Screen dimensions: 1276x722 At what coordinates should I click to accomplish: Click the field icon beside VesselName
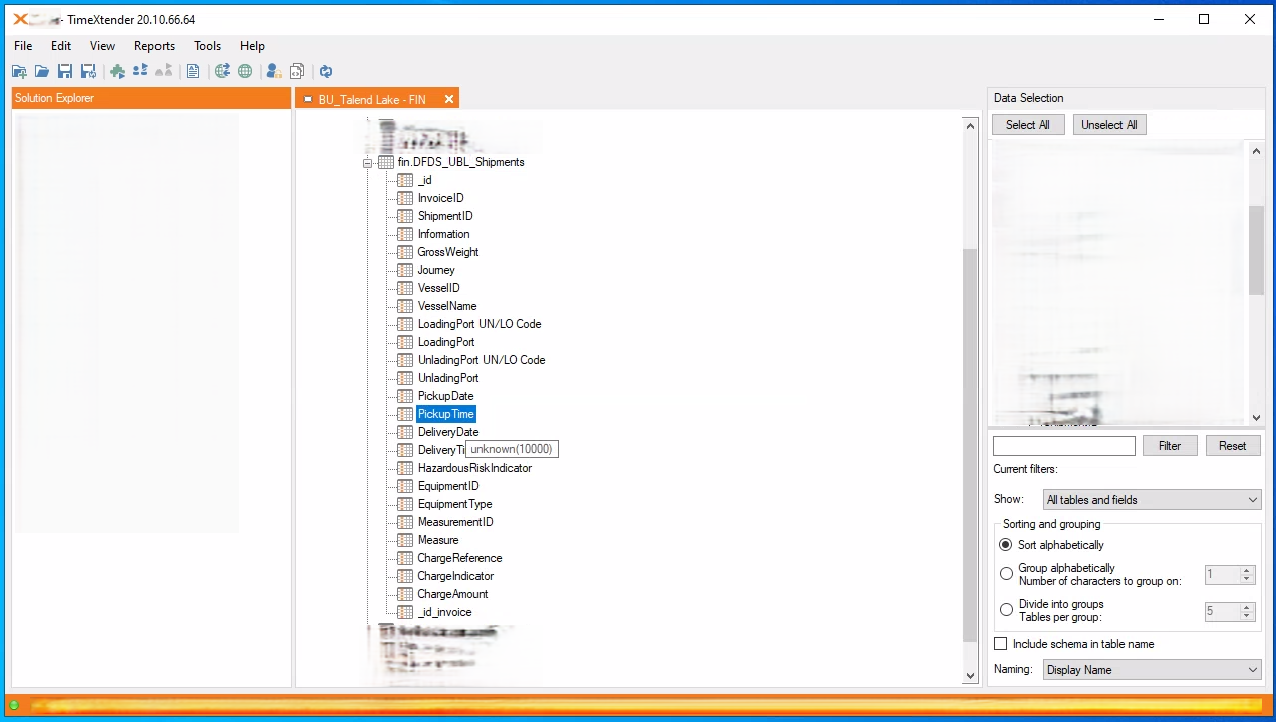405,306
